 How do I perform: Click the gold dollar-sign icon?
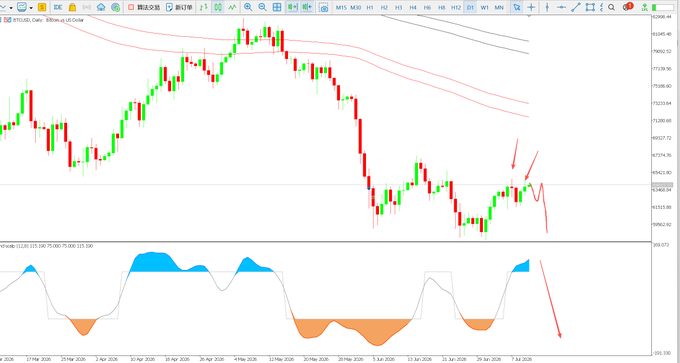click(42, 7)
